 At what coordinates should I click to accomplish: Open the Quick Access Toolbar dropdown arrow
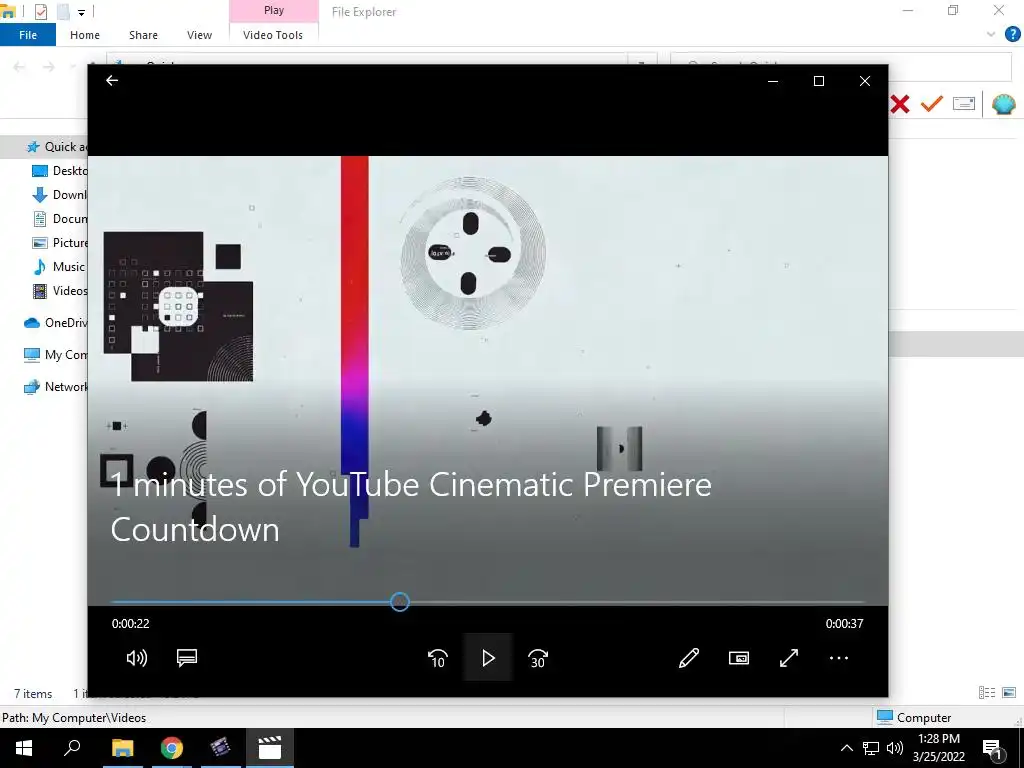point(81,12)
